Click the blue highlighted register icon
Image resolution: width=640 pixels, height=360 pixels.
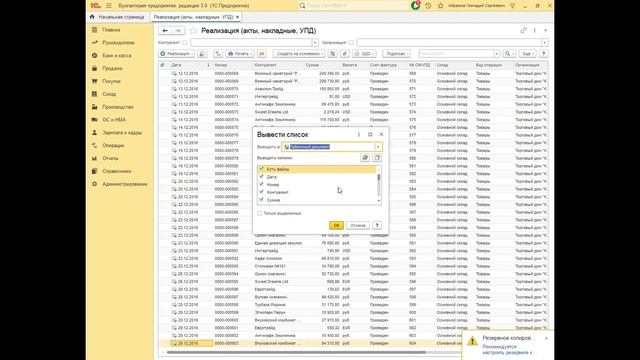tap(333, 53)
